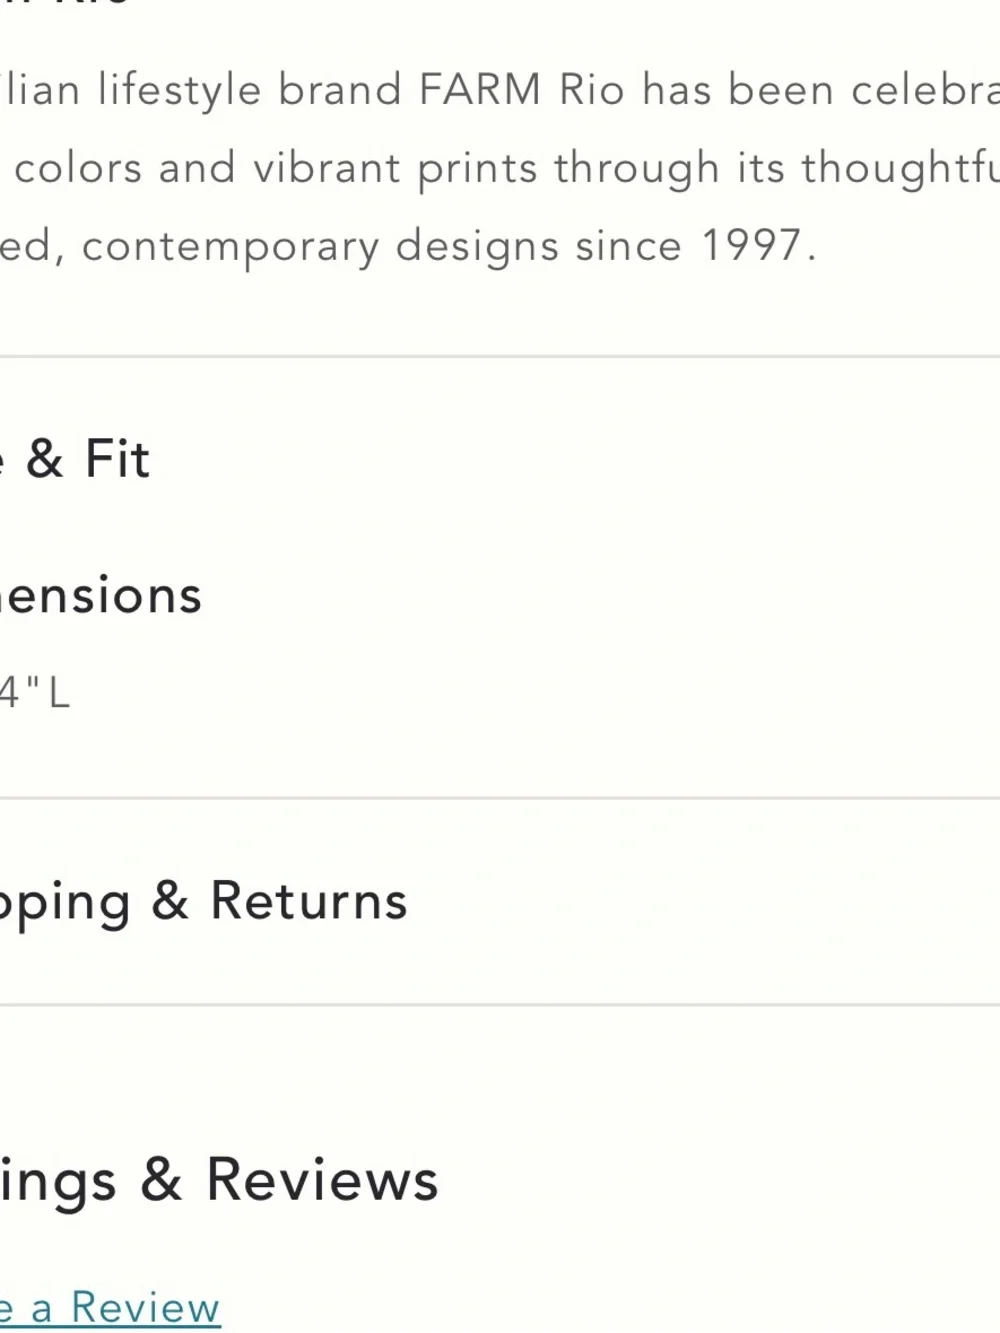Click the FARM Rio brand name in description
Image resolution: width=1000 pixels, height=1333 pixels.
[x=522, y=90]
